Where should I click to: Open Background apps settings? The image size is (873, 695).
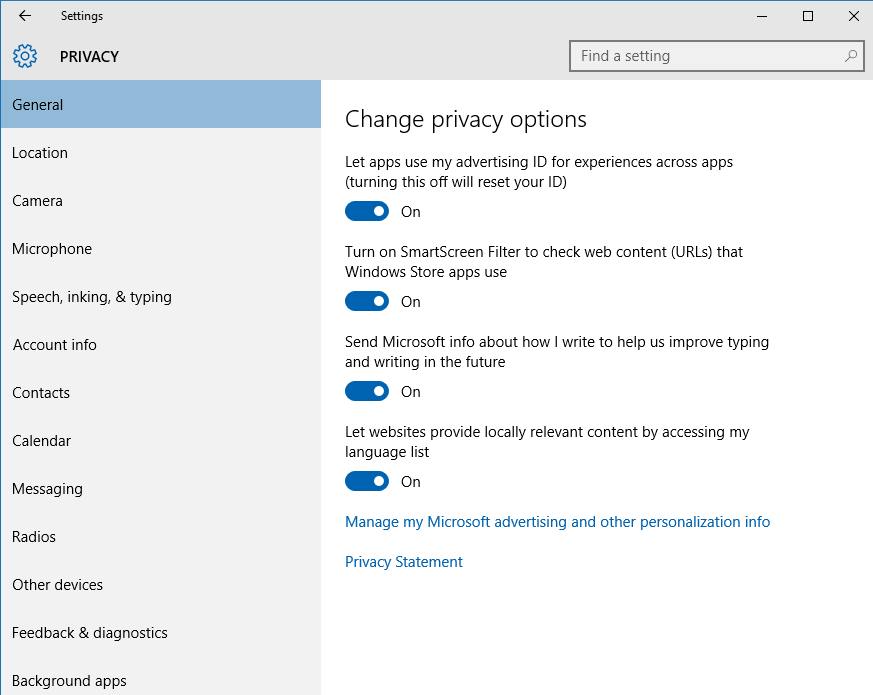pos(161,681)
